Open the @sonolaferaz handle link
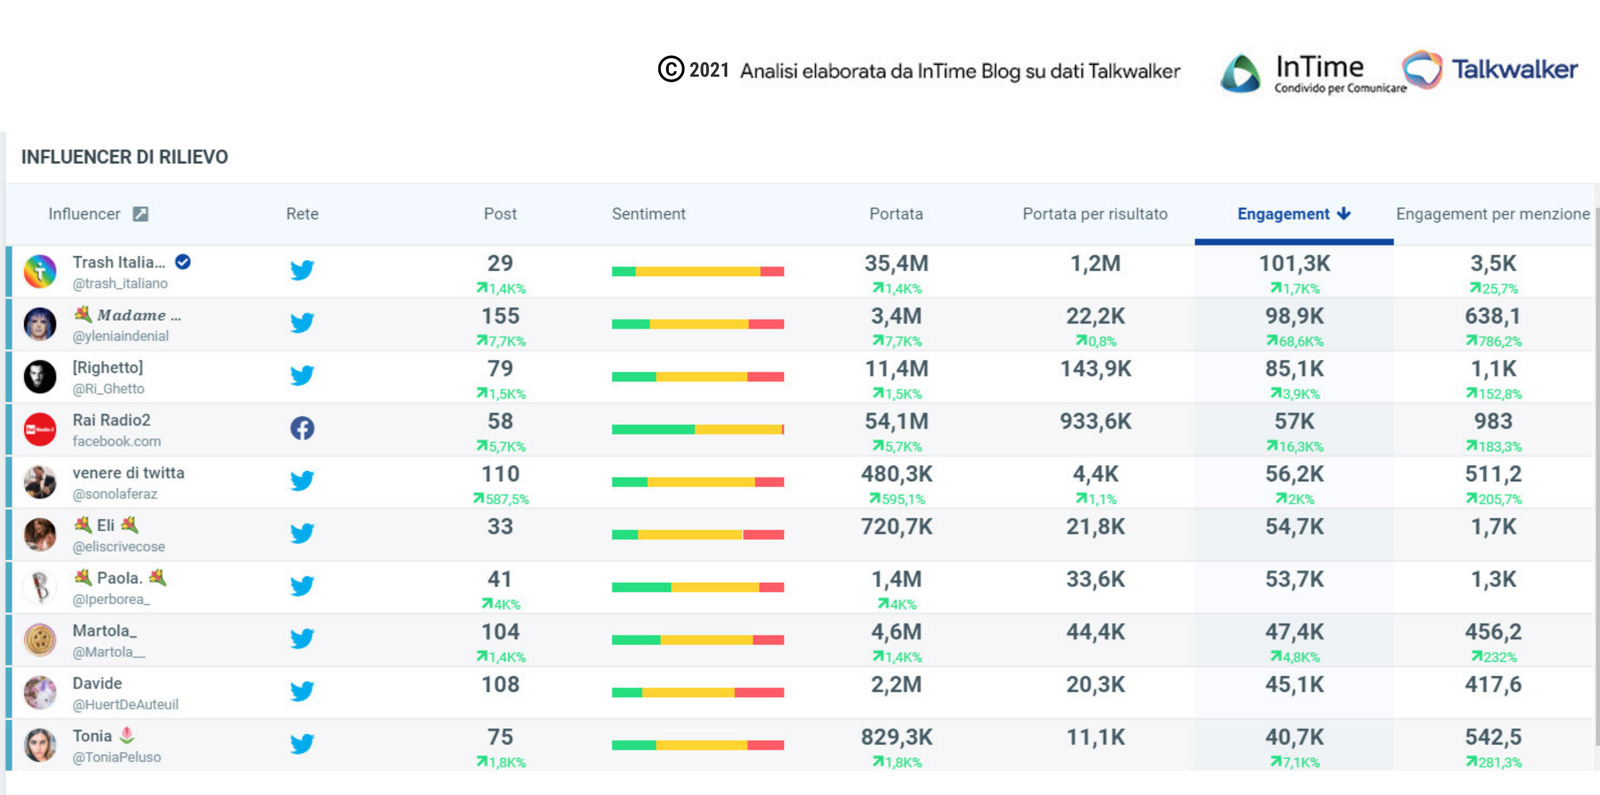 115,494
